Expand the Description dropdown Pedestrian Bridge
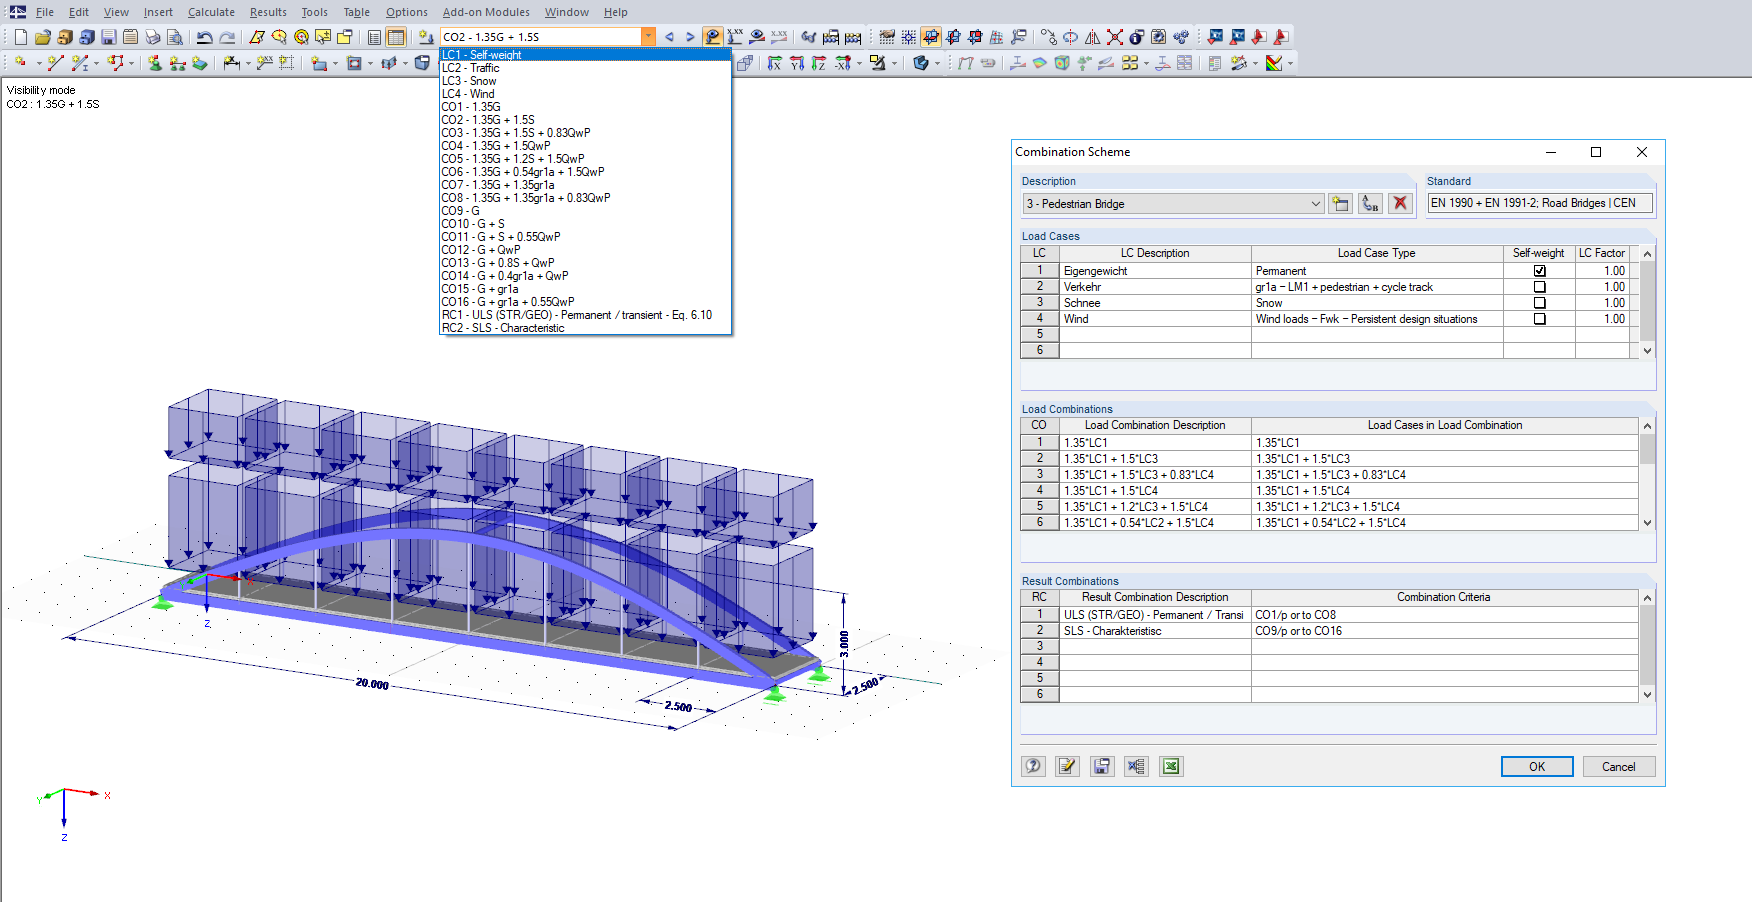 click(1315, 204)
